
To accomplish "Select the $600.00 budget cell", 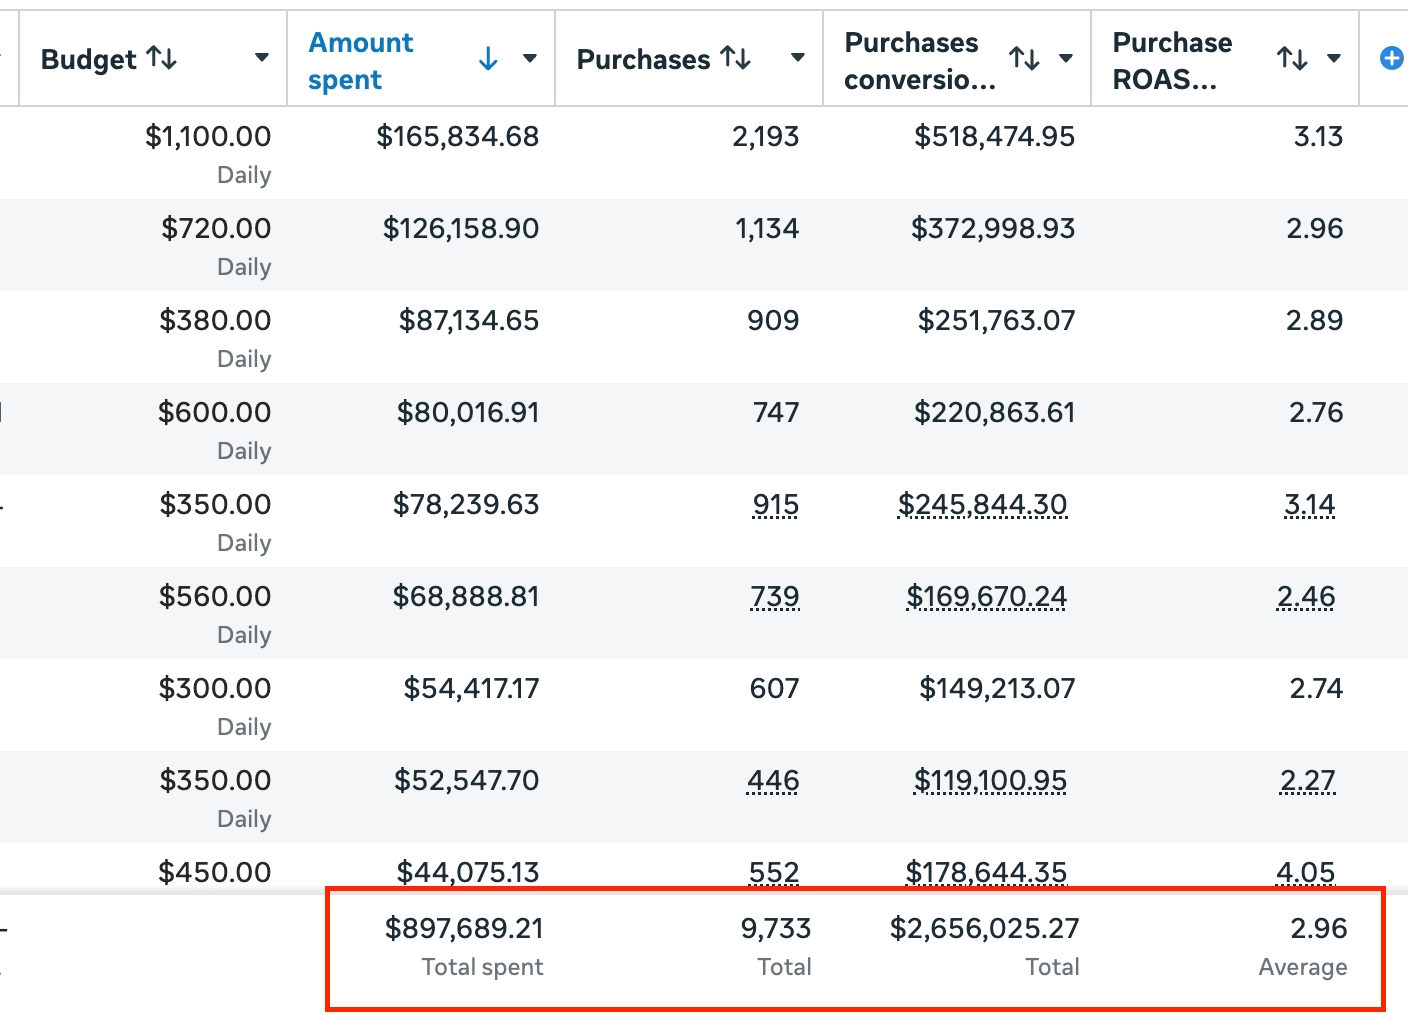I will [x=215, y=413].
